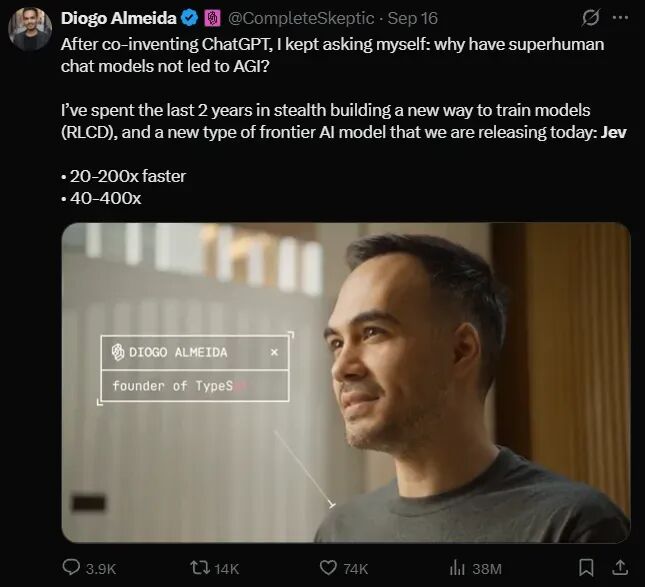Open the @CompleteSkeptic handle link
The image size is (645, 587).
coord(301,19)
